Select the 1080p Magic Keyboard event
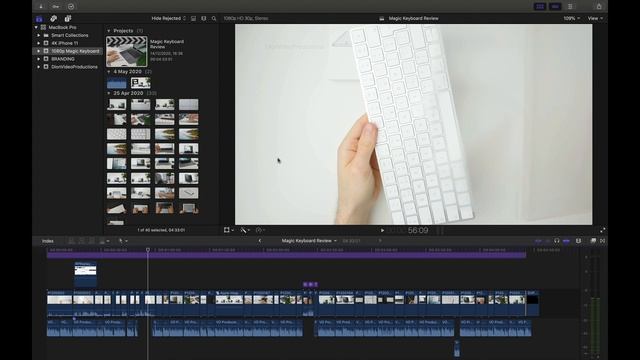The image size is (640, 360). (68, 51)
